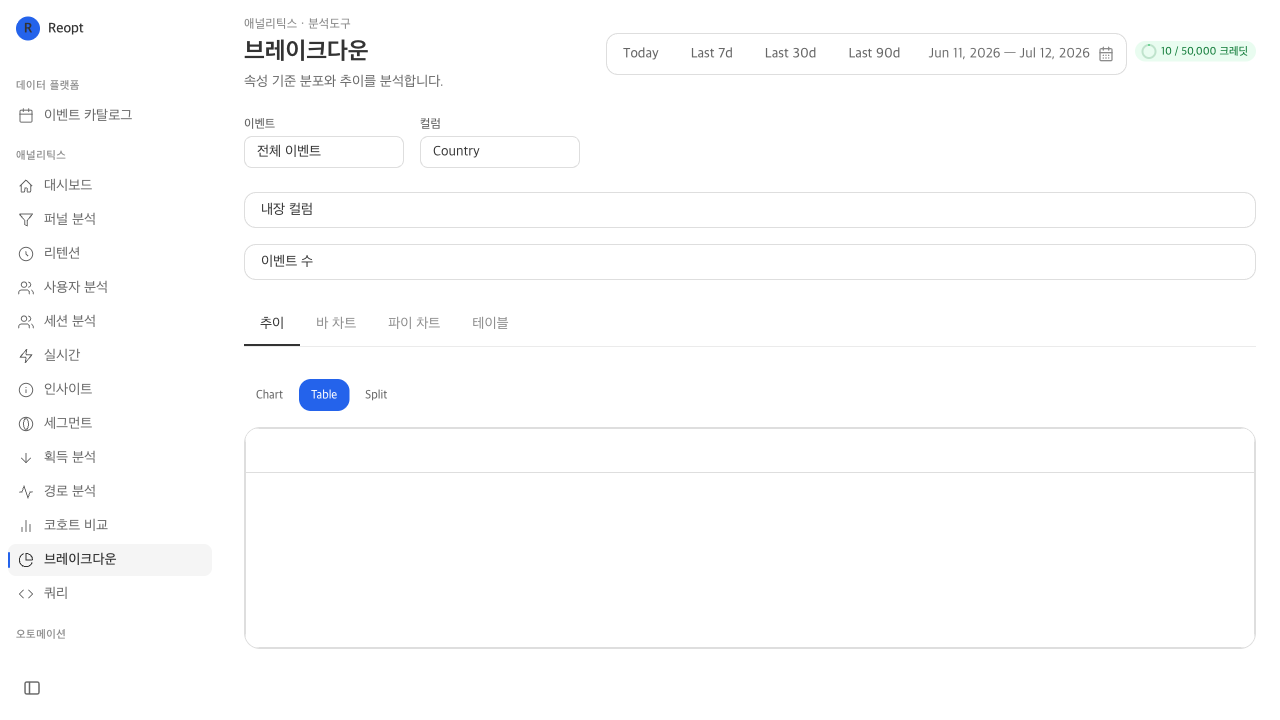Open the Jun 11 – Jul 12, 2026 date picker
Viewport: 1280px width, 720px height.
point(1021,54)
